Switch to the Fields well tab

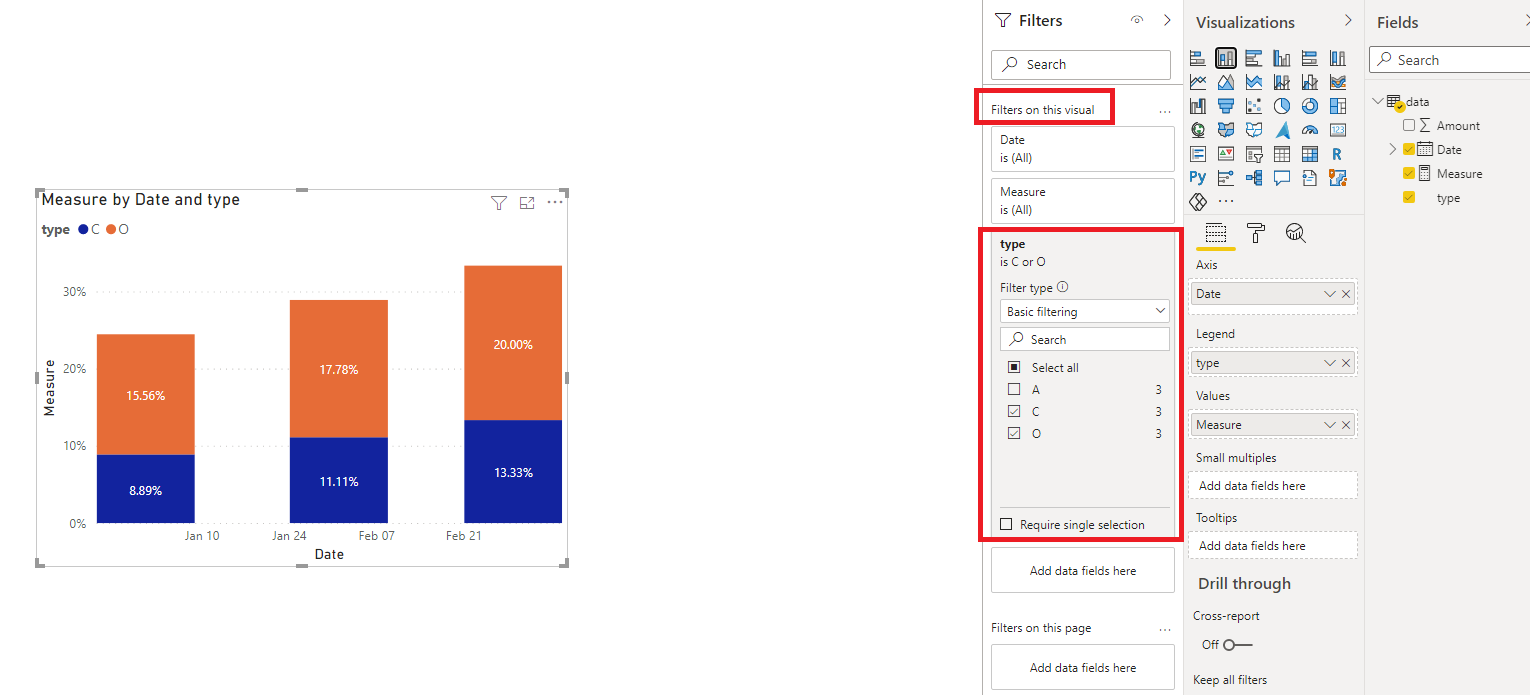[x=1215, y=234]
